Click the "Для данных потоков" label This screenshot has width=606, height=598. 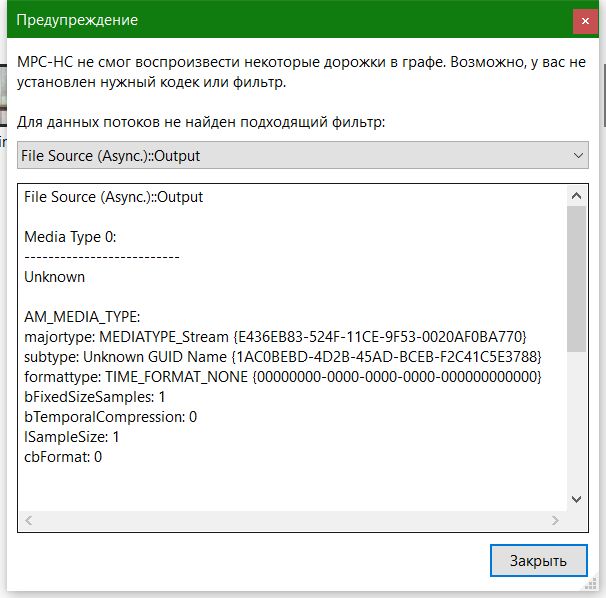tap(201, 122)
